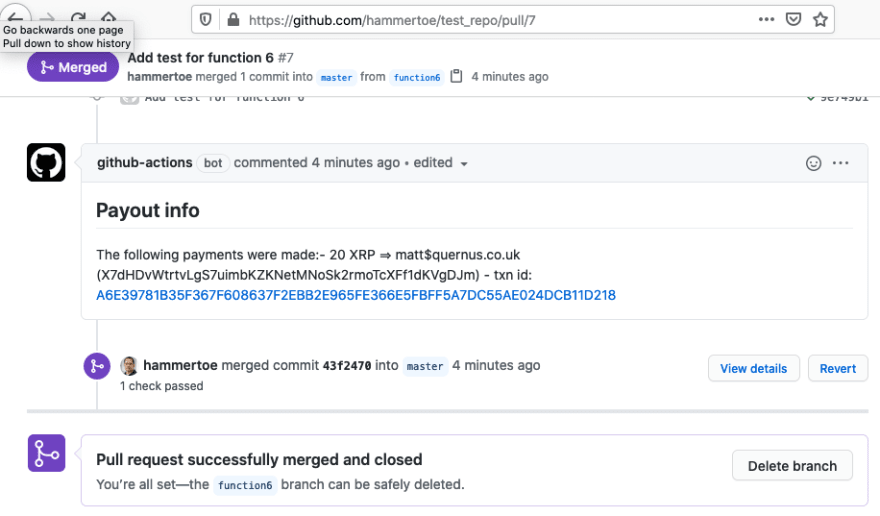Delete the function6 branch
880x516 pixels.
tap(792, 465)
